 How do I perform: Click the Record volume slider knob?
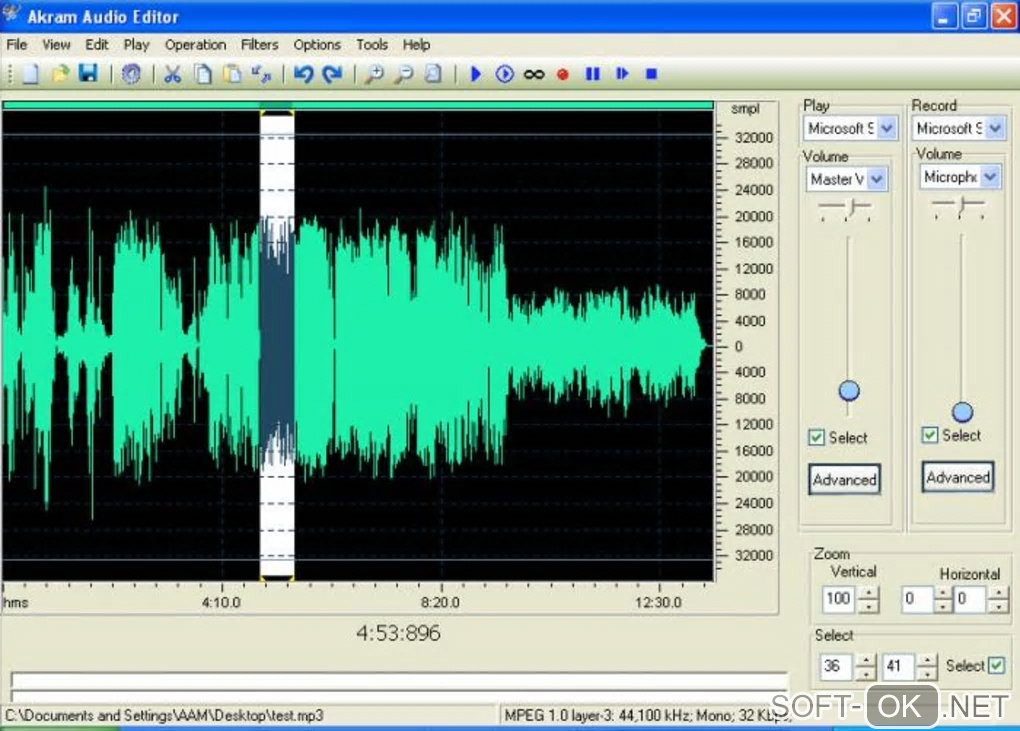tap(962, 412)
